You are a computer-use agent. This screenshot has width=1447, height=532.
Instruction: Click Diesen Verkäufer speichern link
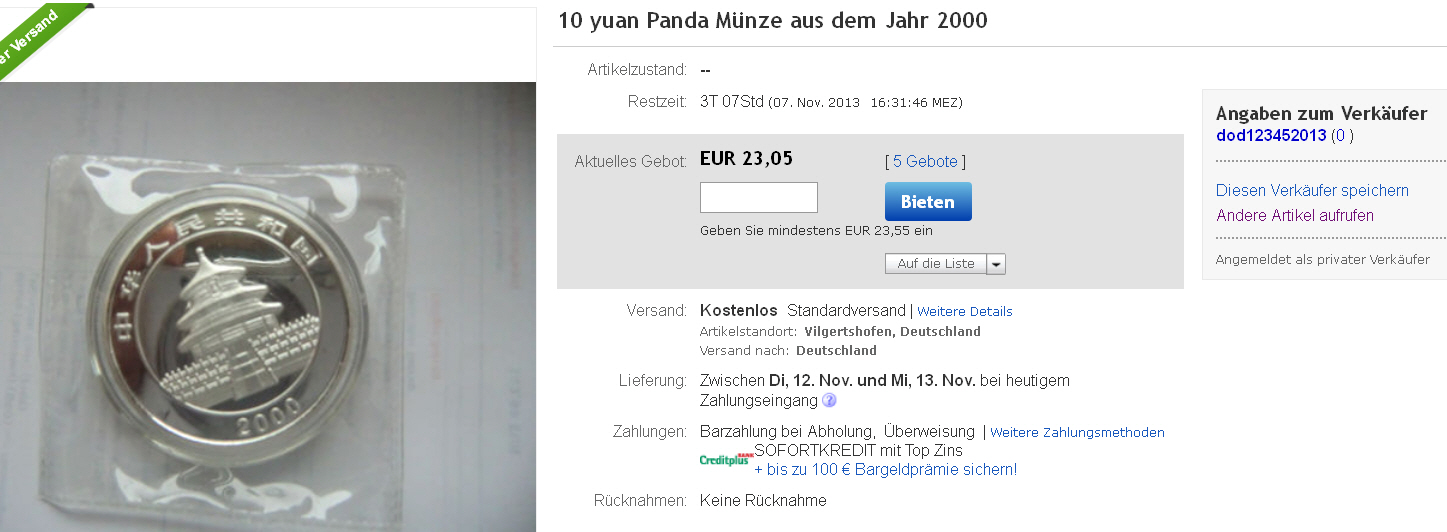(x=1312, y=190)
